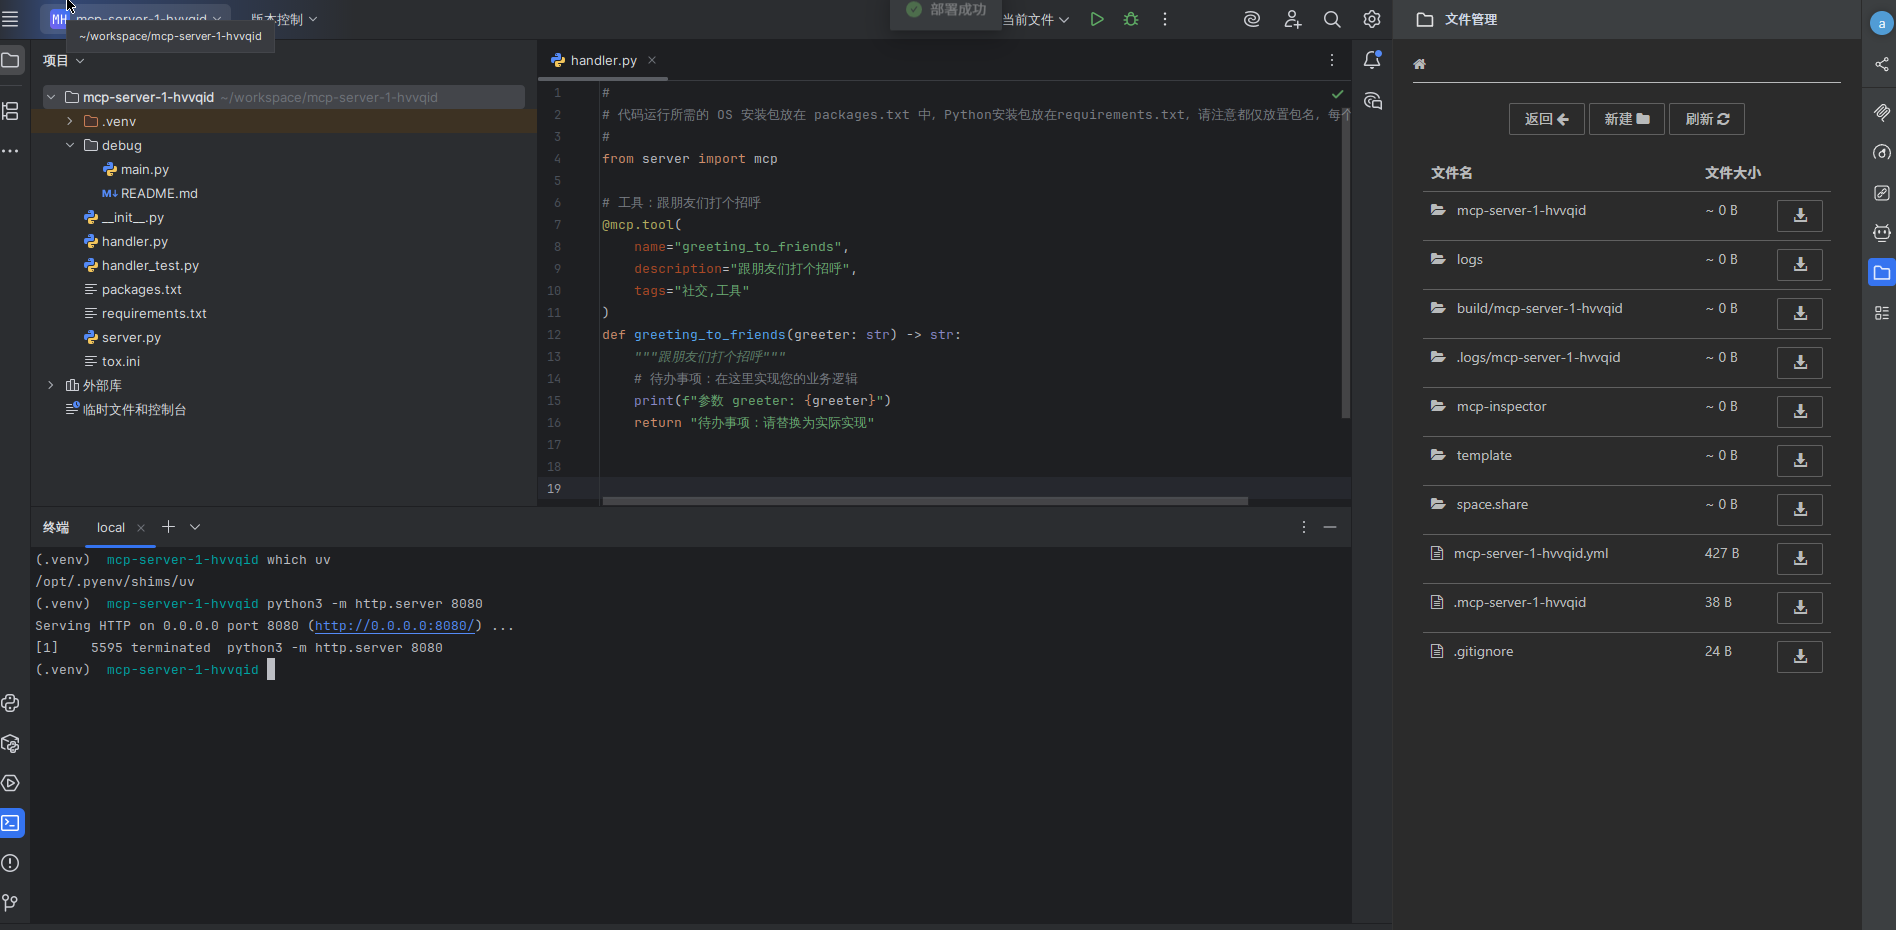Open IDE settings gear icon
The height and width of the screenshot is (930, 1896).
tap(1372, 19)
